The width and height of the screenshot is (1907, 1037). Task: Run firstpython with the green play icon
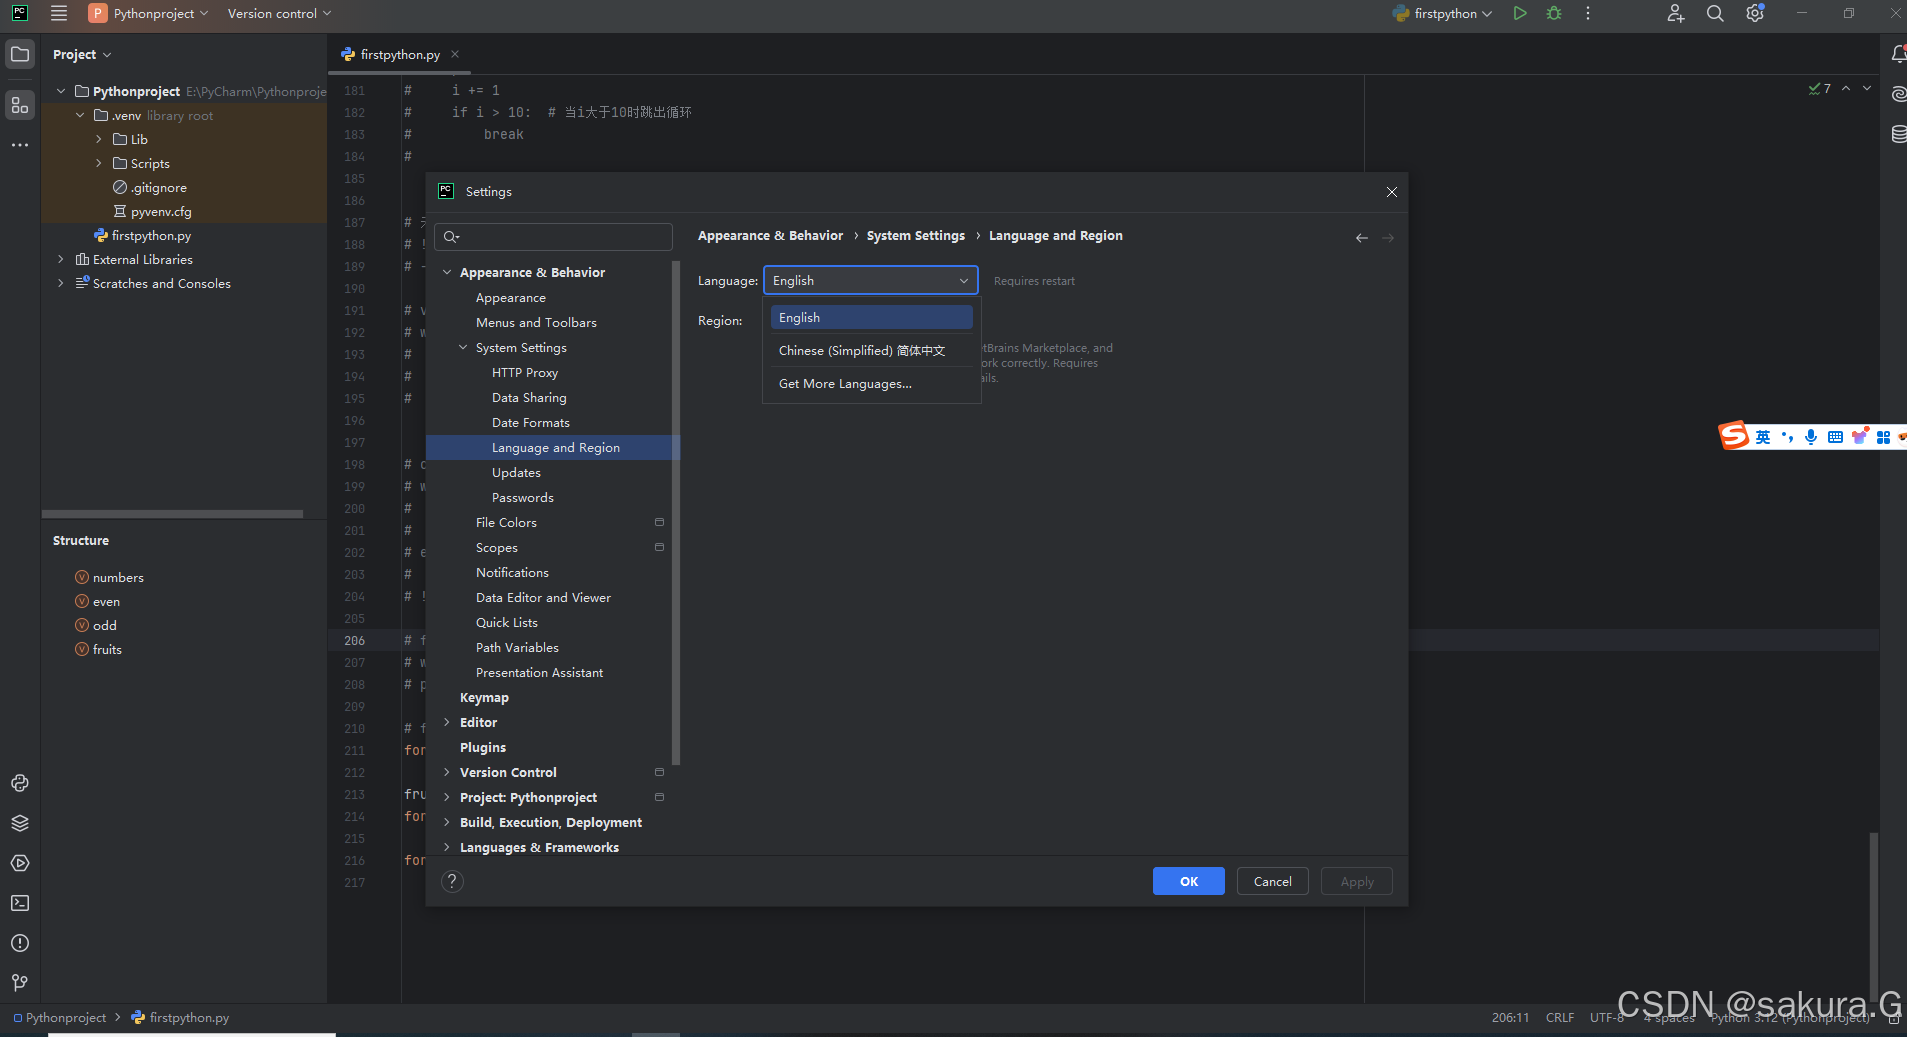[x=1520, y=14]
